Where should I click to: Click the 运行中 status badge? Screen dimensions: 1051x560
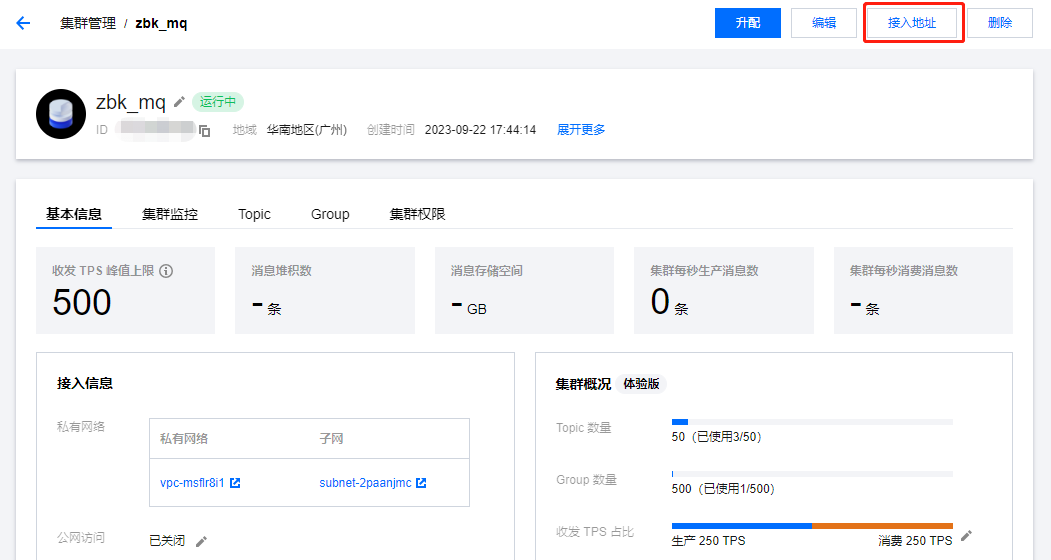(218, 102)
